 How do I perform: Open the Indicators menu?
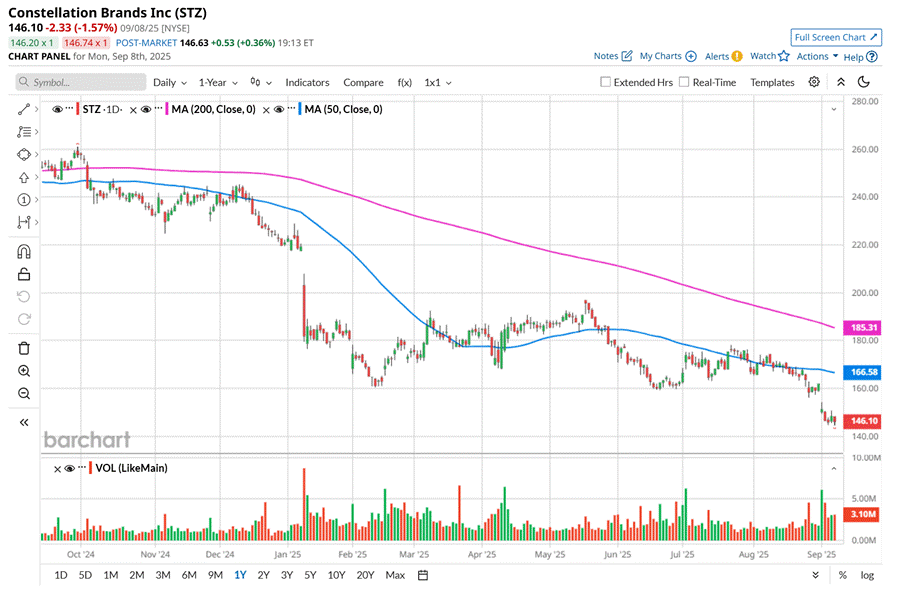pyautogui.click(x=307, y=82)
